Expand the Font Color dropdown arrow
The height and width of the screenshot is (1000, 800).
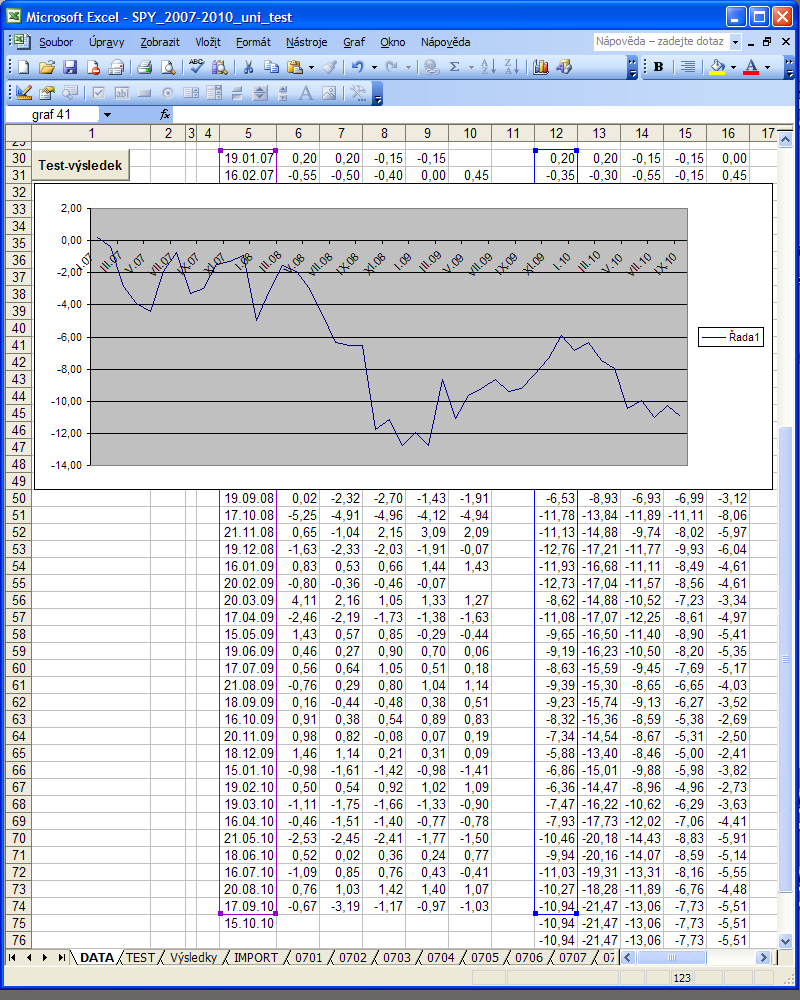click(767, 67)
